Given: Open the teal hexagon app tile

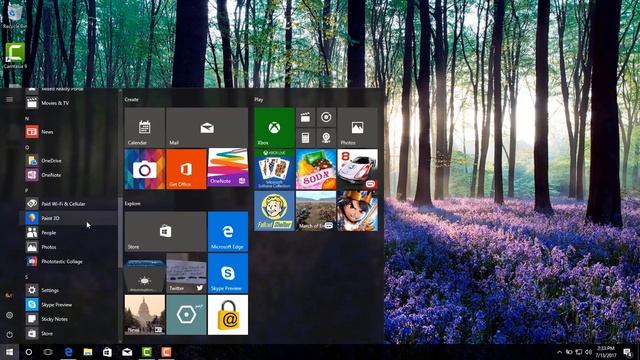Looking at the screenshot, I should pos(186,315).
